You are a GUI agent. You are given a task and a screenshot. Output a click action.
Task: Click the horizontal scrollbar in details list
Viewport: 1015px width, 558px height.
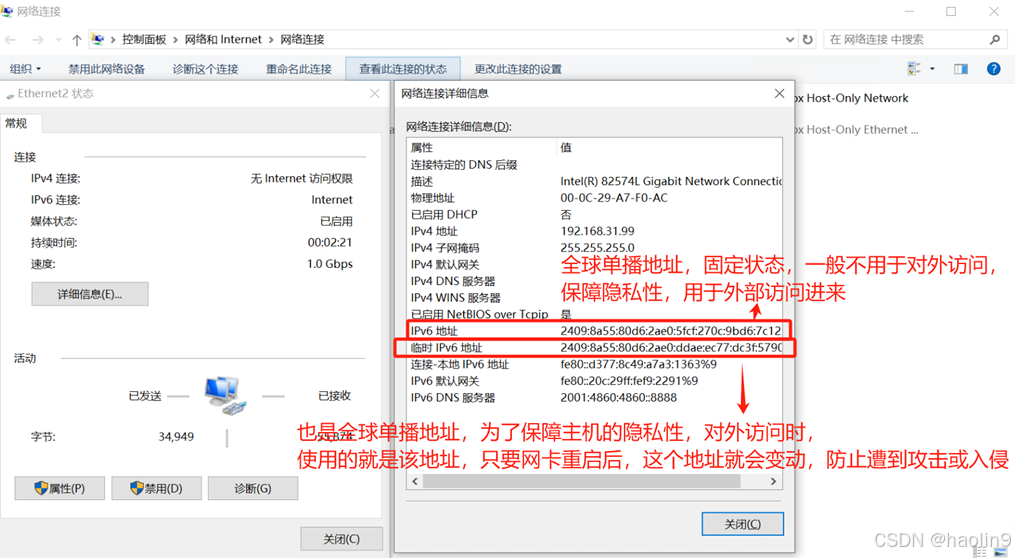tap(594, 481)
